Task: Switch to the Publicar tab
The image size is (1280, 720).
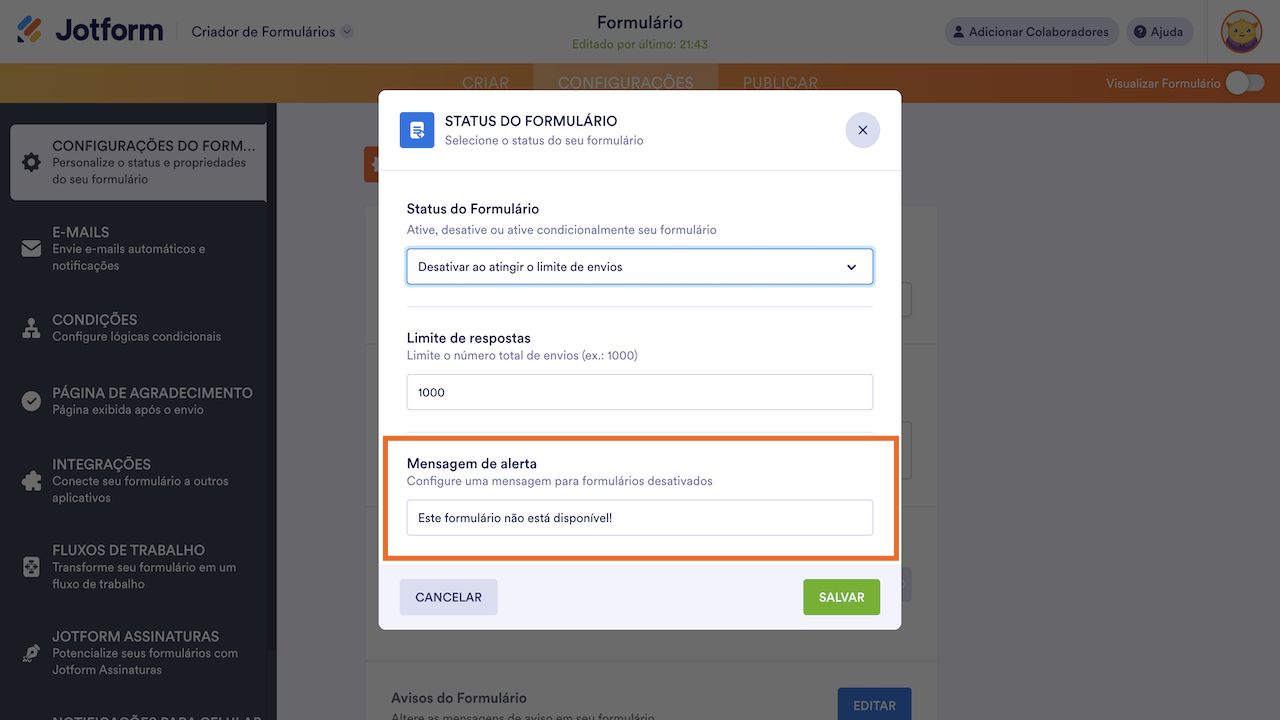Action: [780, 83]
